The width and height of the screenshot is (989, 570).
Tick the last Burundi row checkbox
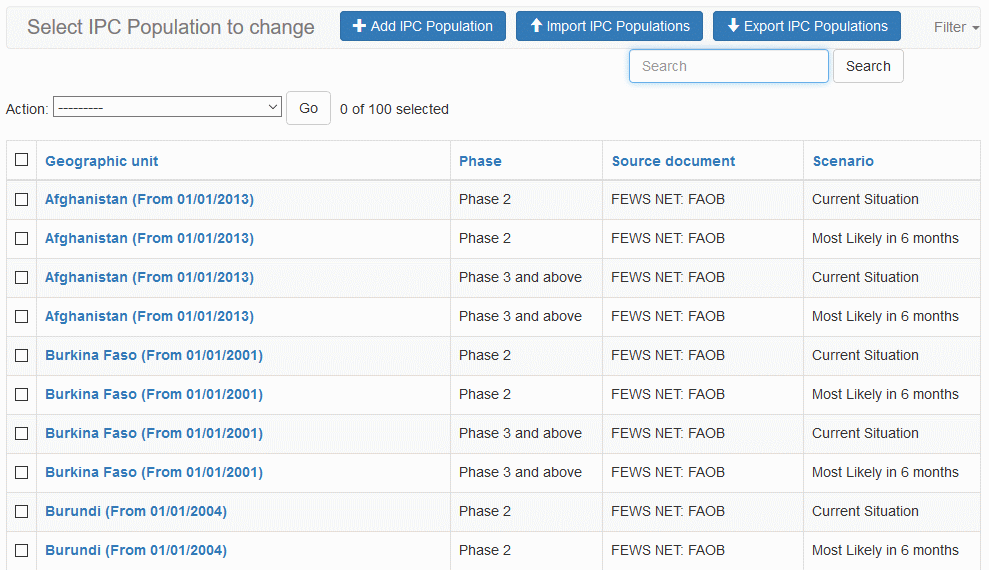coord(21,550)
